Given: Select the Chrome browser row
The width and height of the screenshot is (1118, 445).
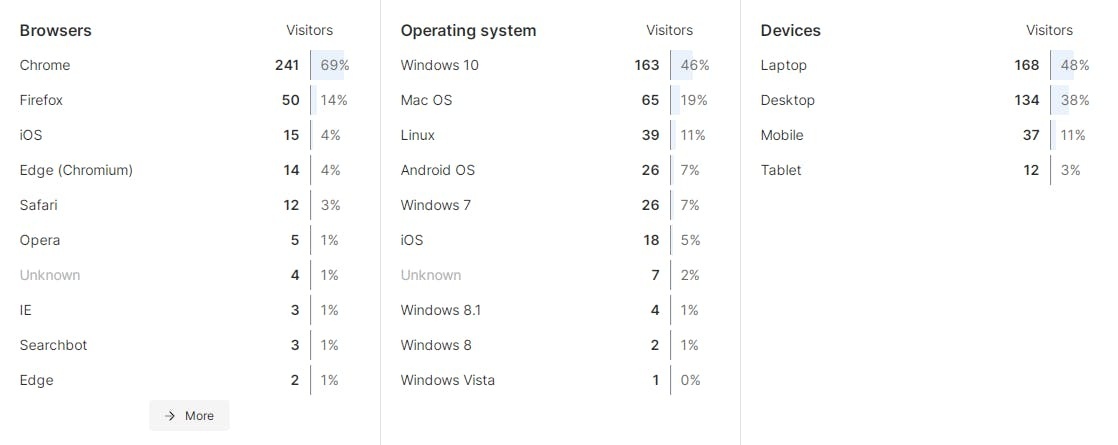Looking at the screenshot, I should coord(185,65).
